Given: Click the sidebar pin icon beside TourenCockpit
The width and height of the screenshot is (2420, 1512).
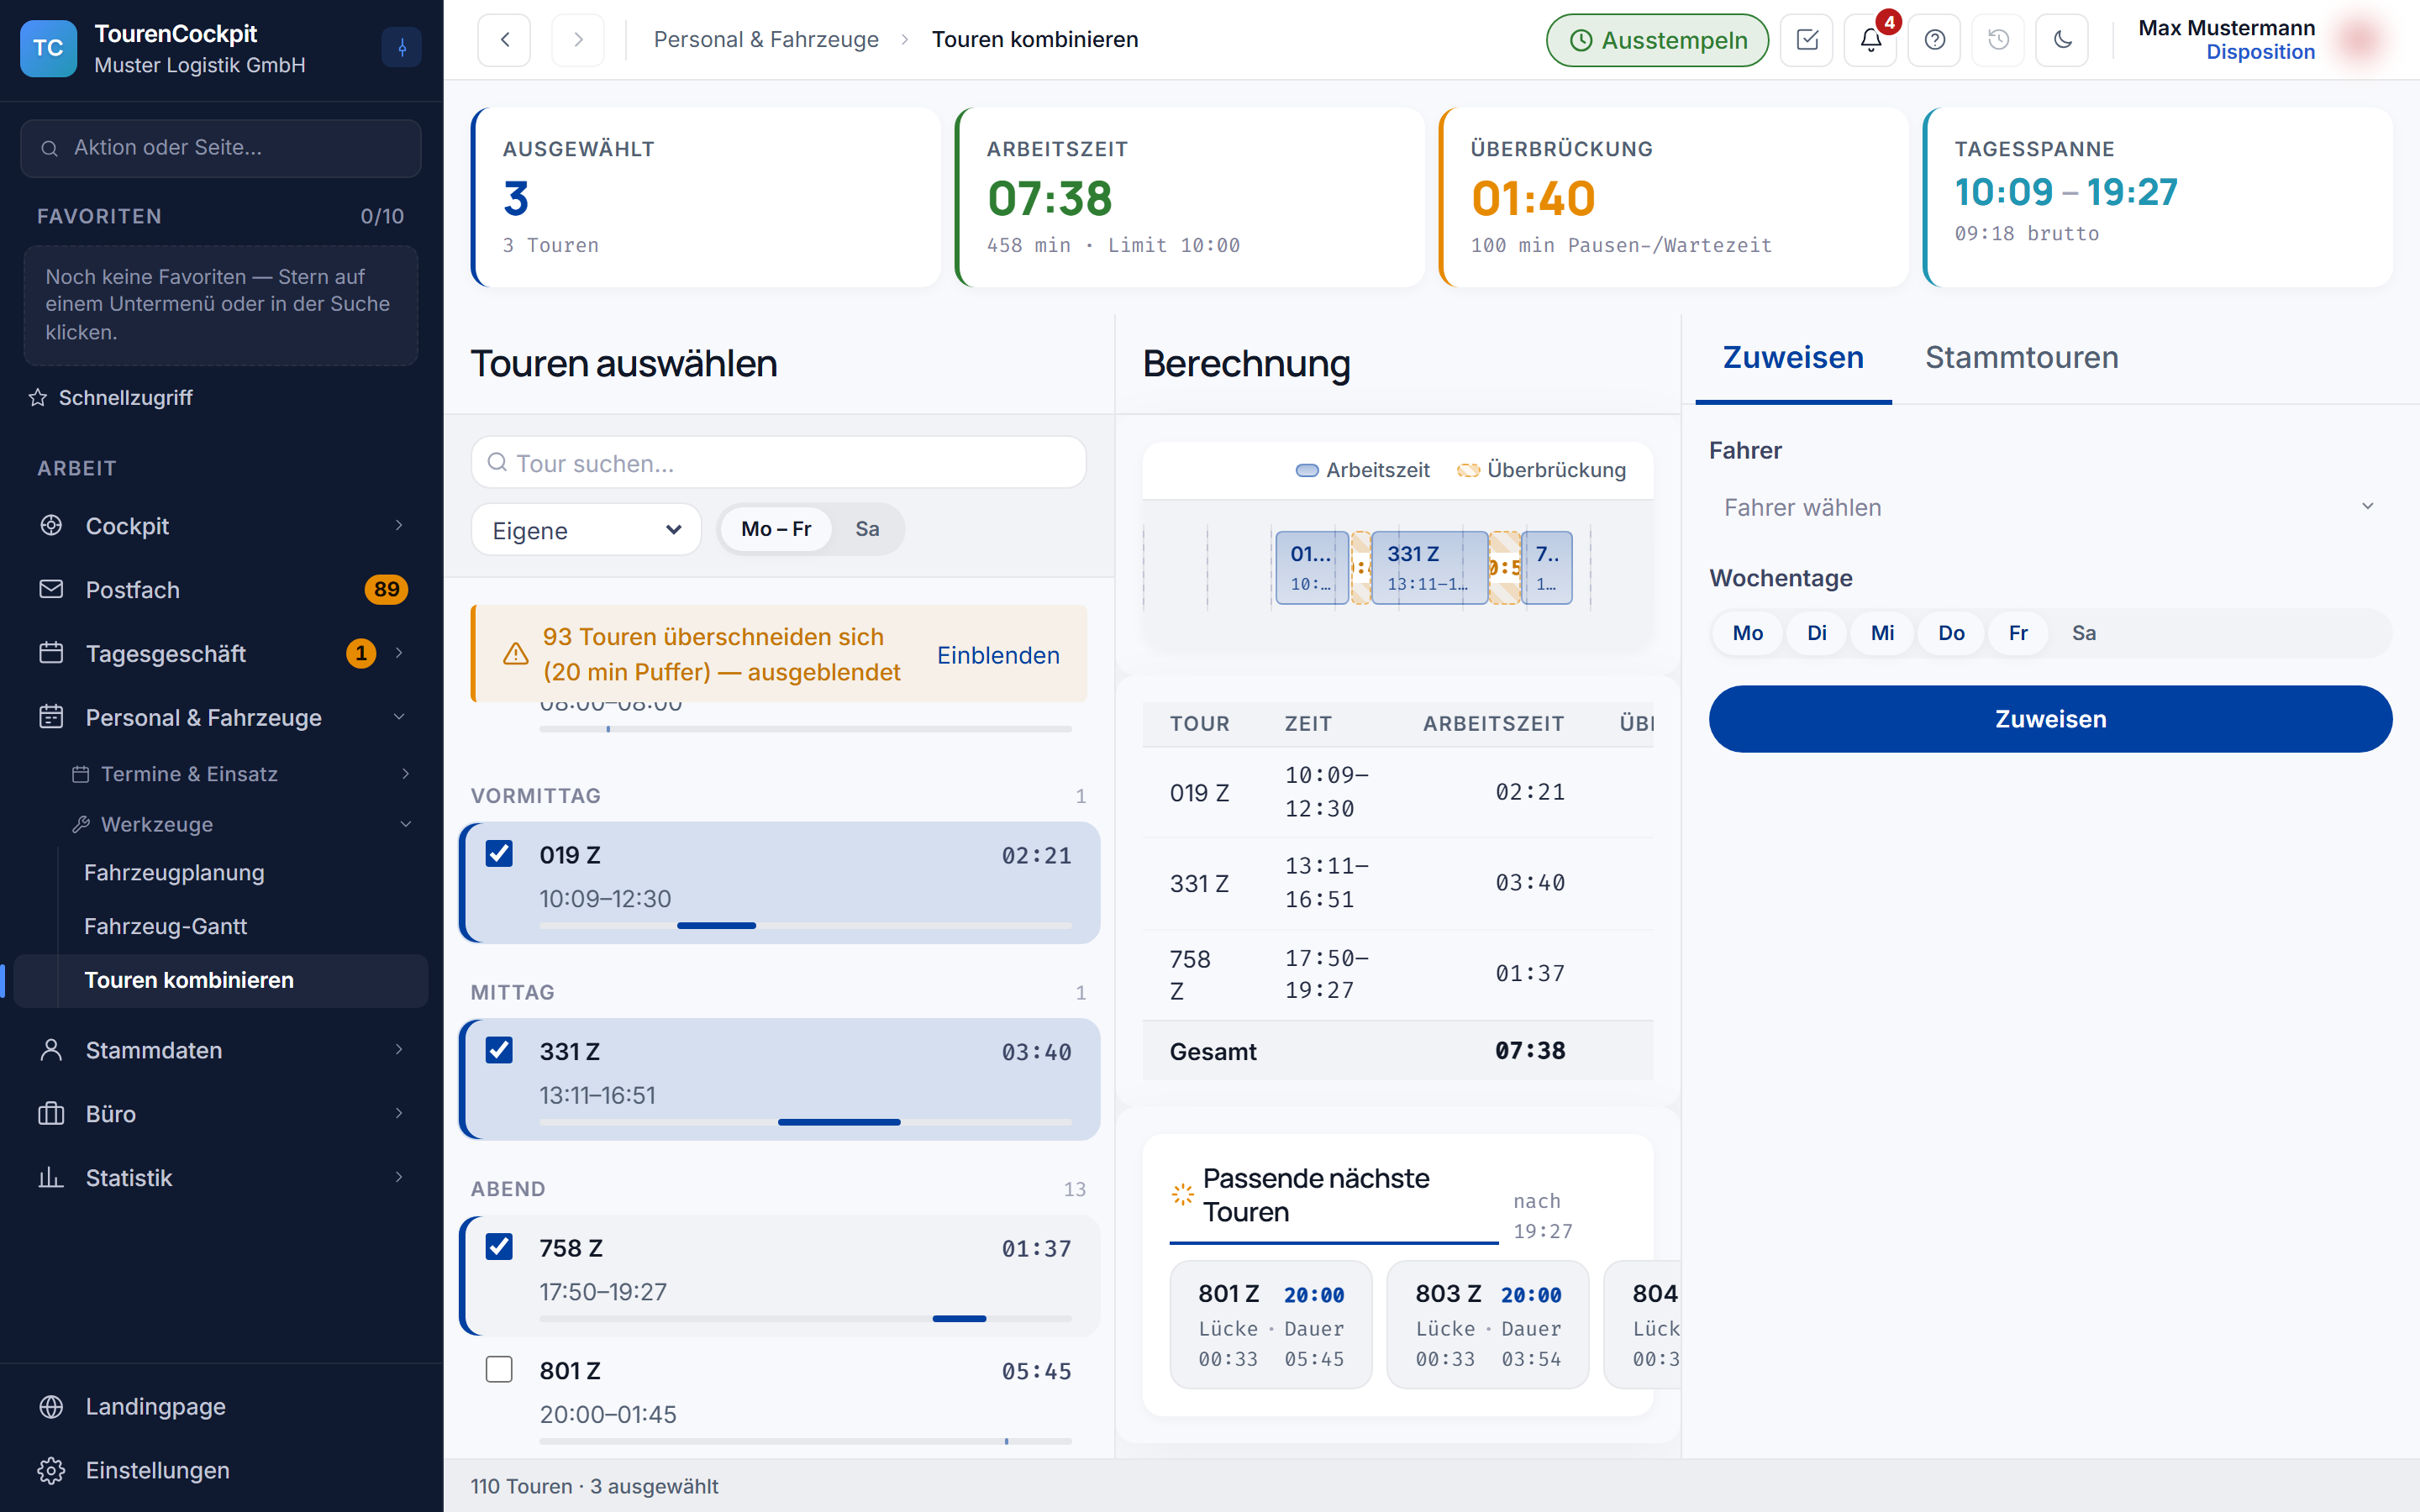Looking at the screenshot, I should pyautogui.click(x=401, y=47).
